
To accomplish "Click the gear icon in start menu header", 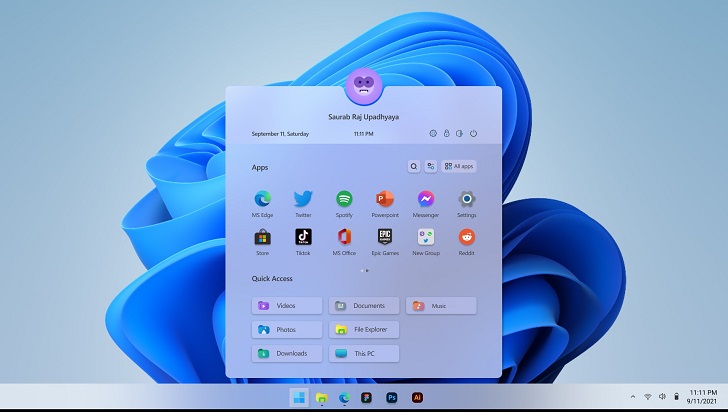I will (433, 133).
